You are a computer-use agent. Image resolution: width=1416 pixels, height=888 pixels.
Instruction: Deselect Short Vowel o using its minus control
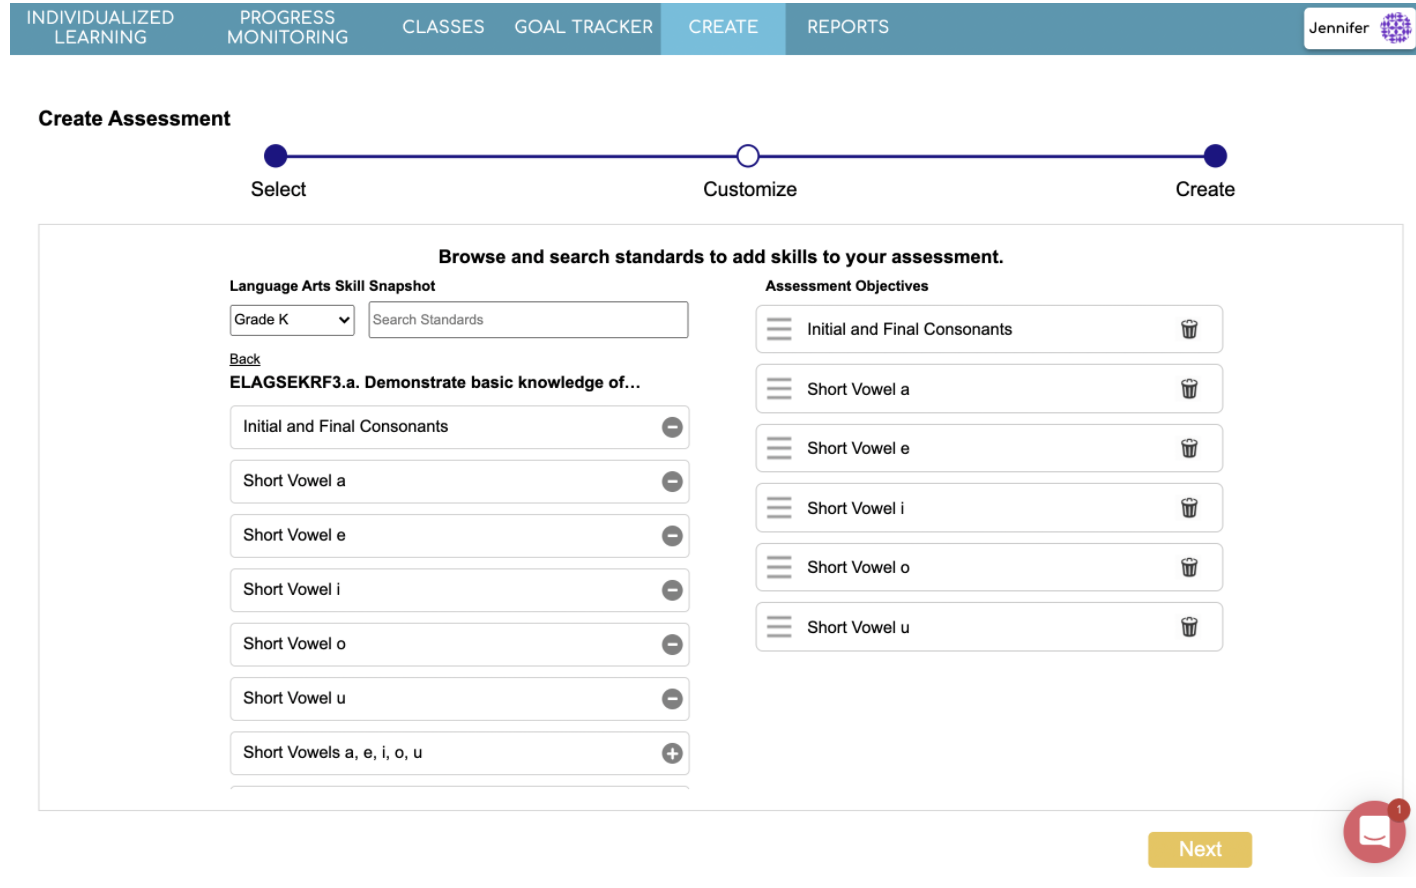[671, 644]
